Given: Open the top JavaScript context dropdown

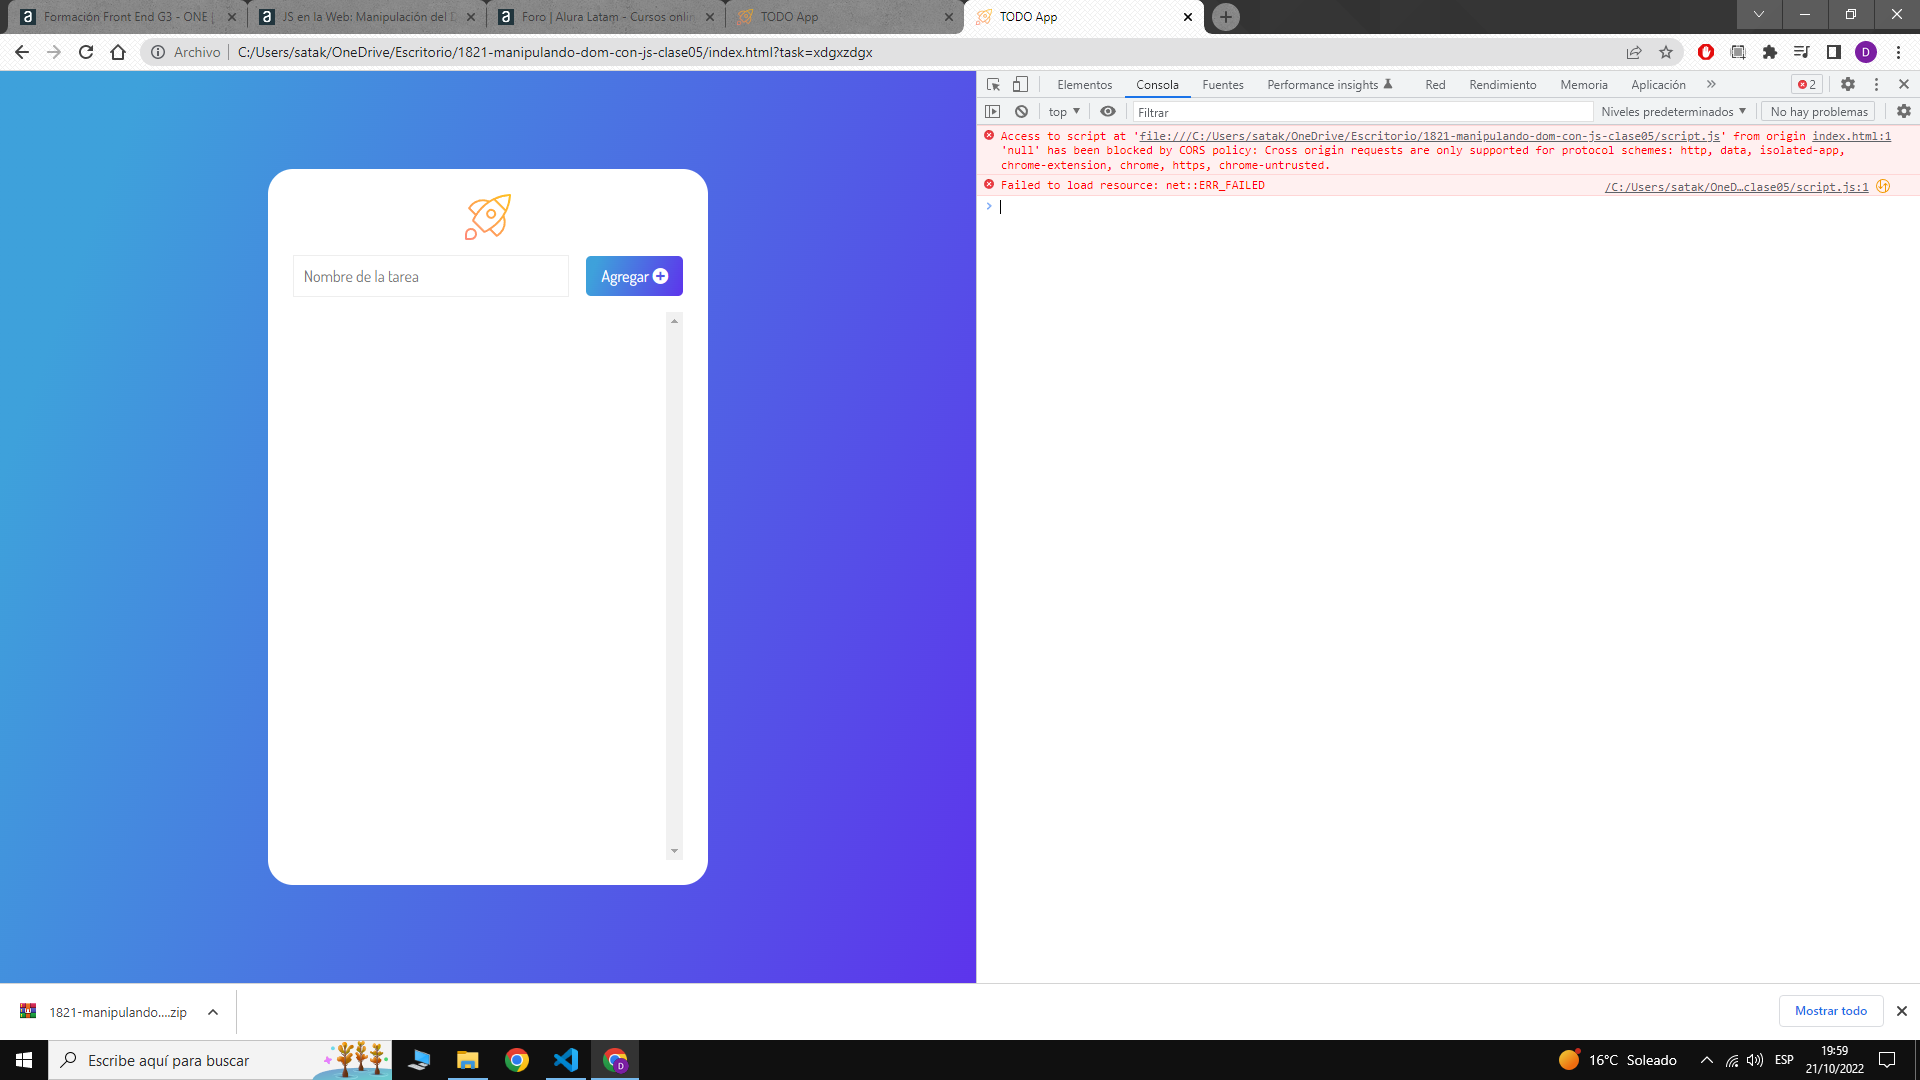Looking at the screenshot, I should (x=1064, y=112).
